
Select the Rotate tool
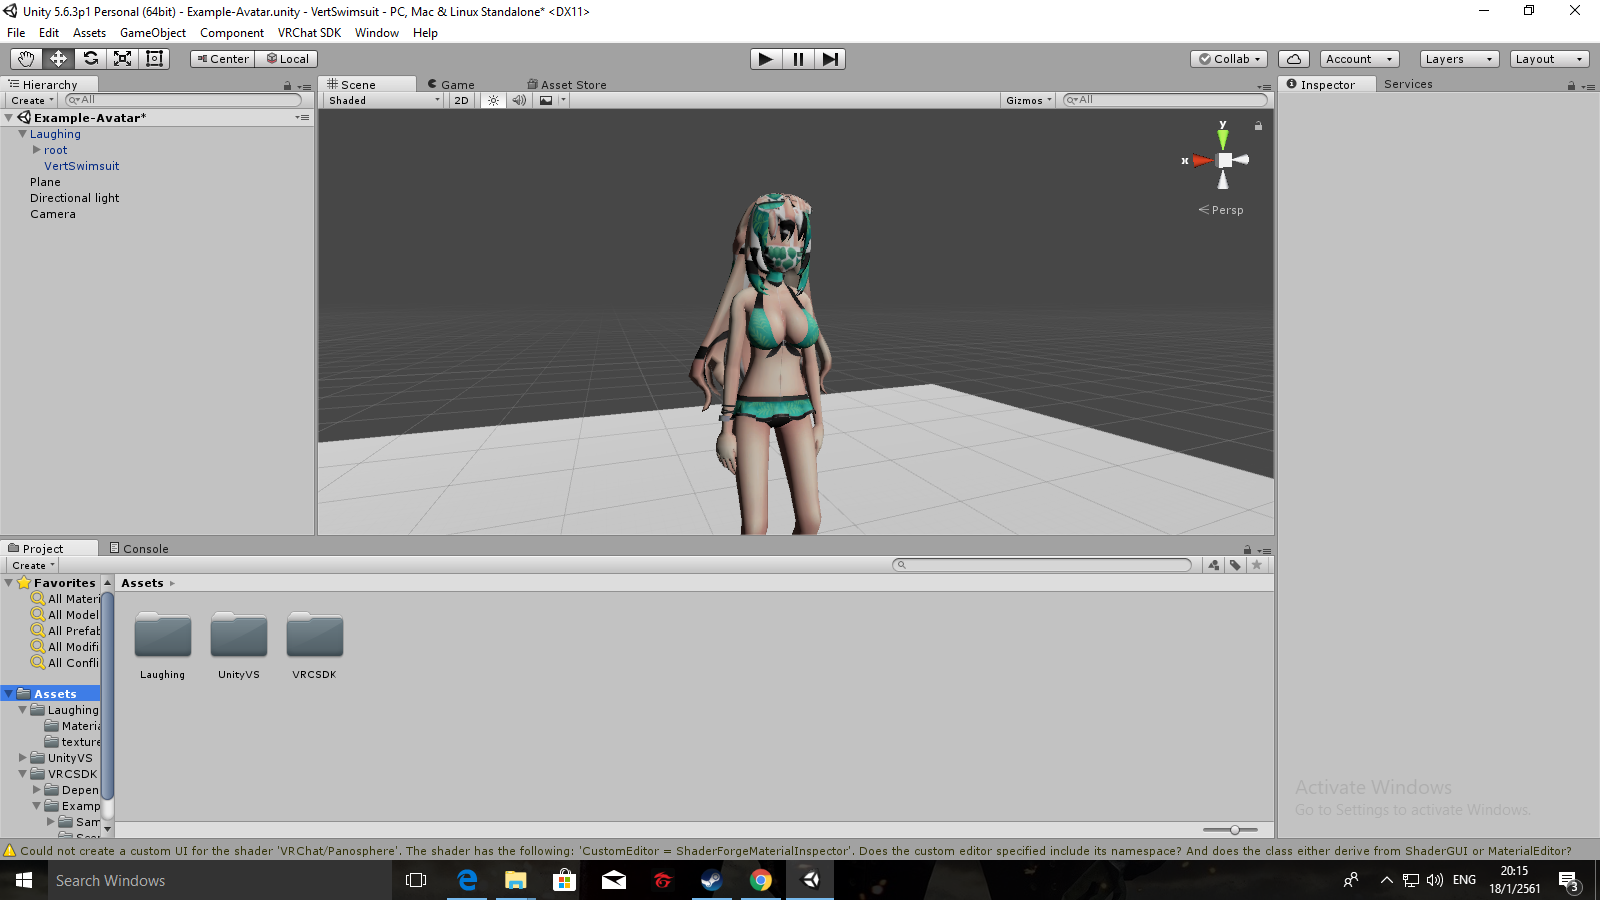[x=90, y=59]
